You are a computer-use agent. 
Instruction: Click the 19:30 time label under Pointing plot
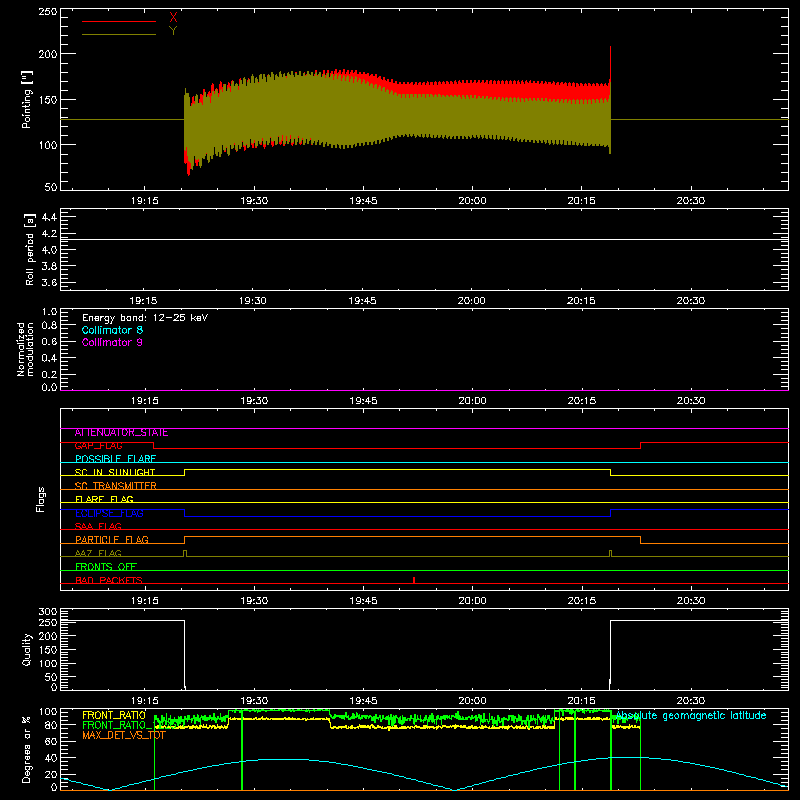(254, 201)
